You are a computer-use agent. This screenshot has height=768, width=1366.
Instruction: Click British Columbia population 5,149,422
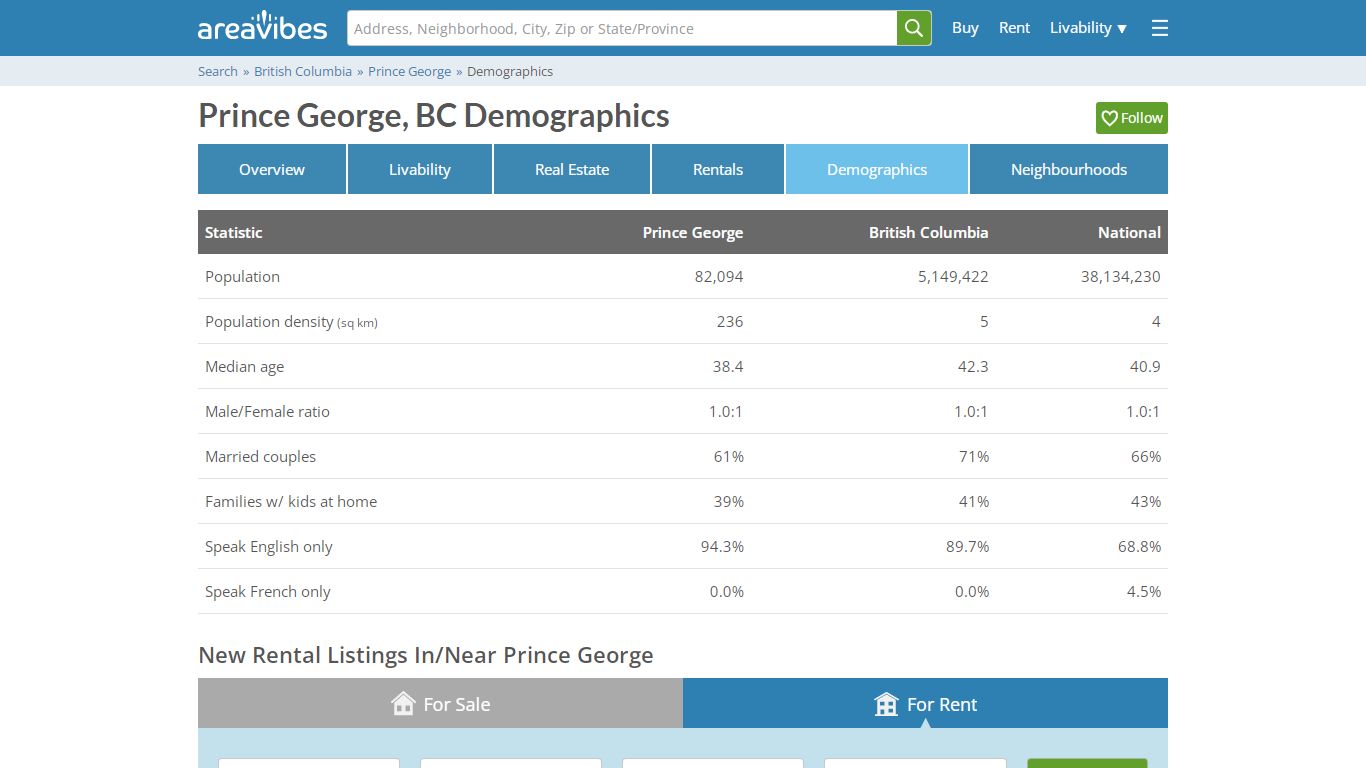tap(953, 276)
